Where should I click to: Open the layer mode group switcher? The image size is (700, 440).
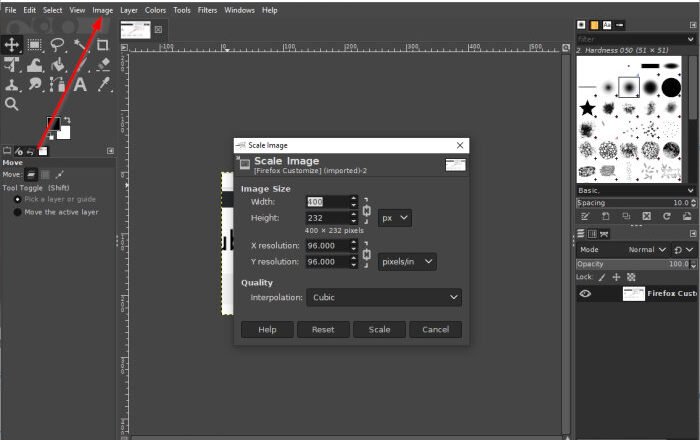[x=683, y=250]
